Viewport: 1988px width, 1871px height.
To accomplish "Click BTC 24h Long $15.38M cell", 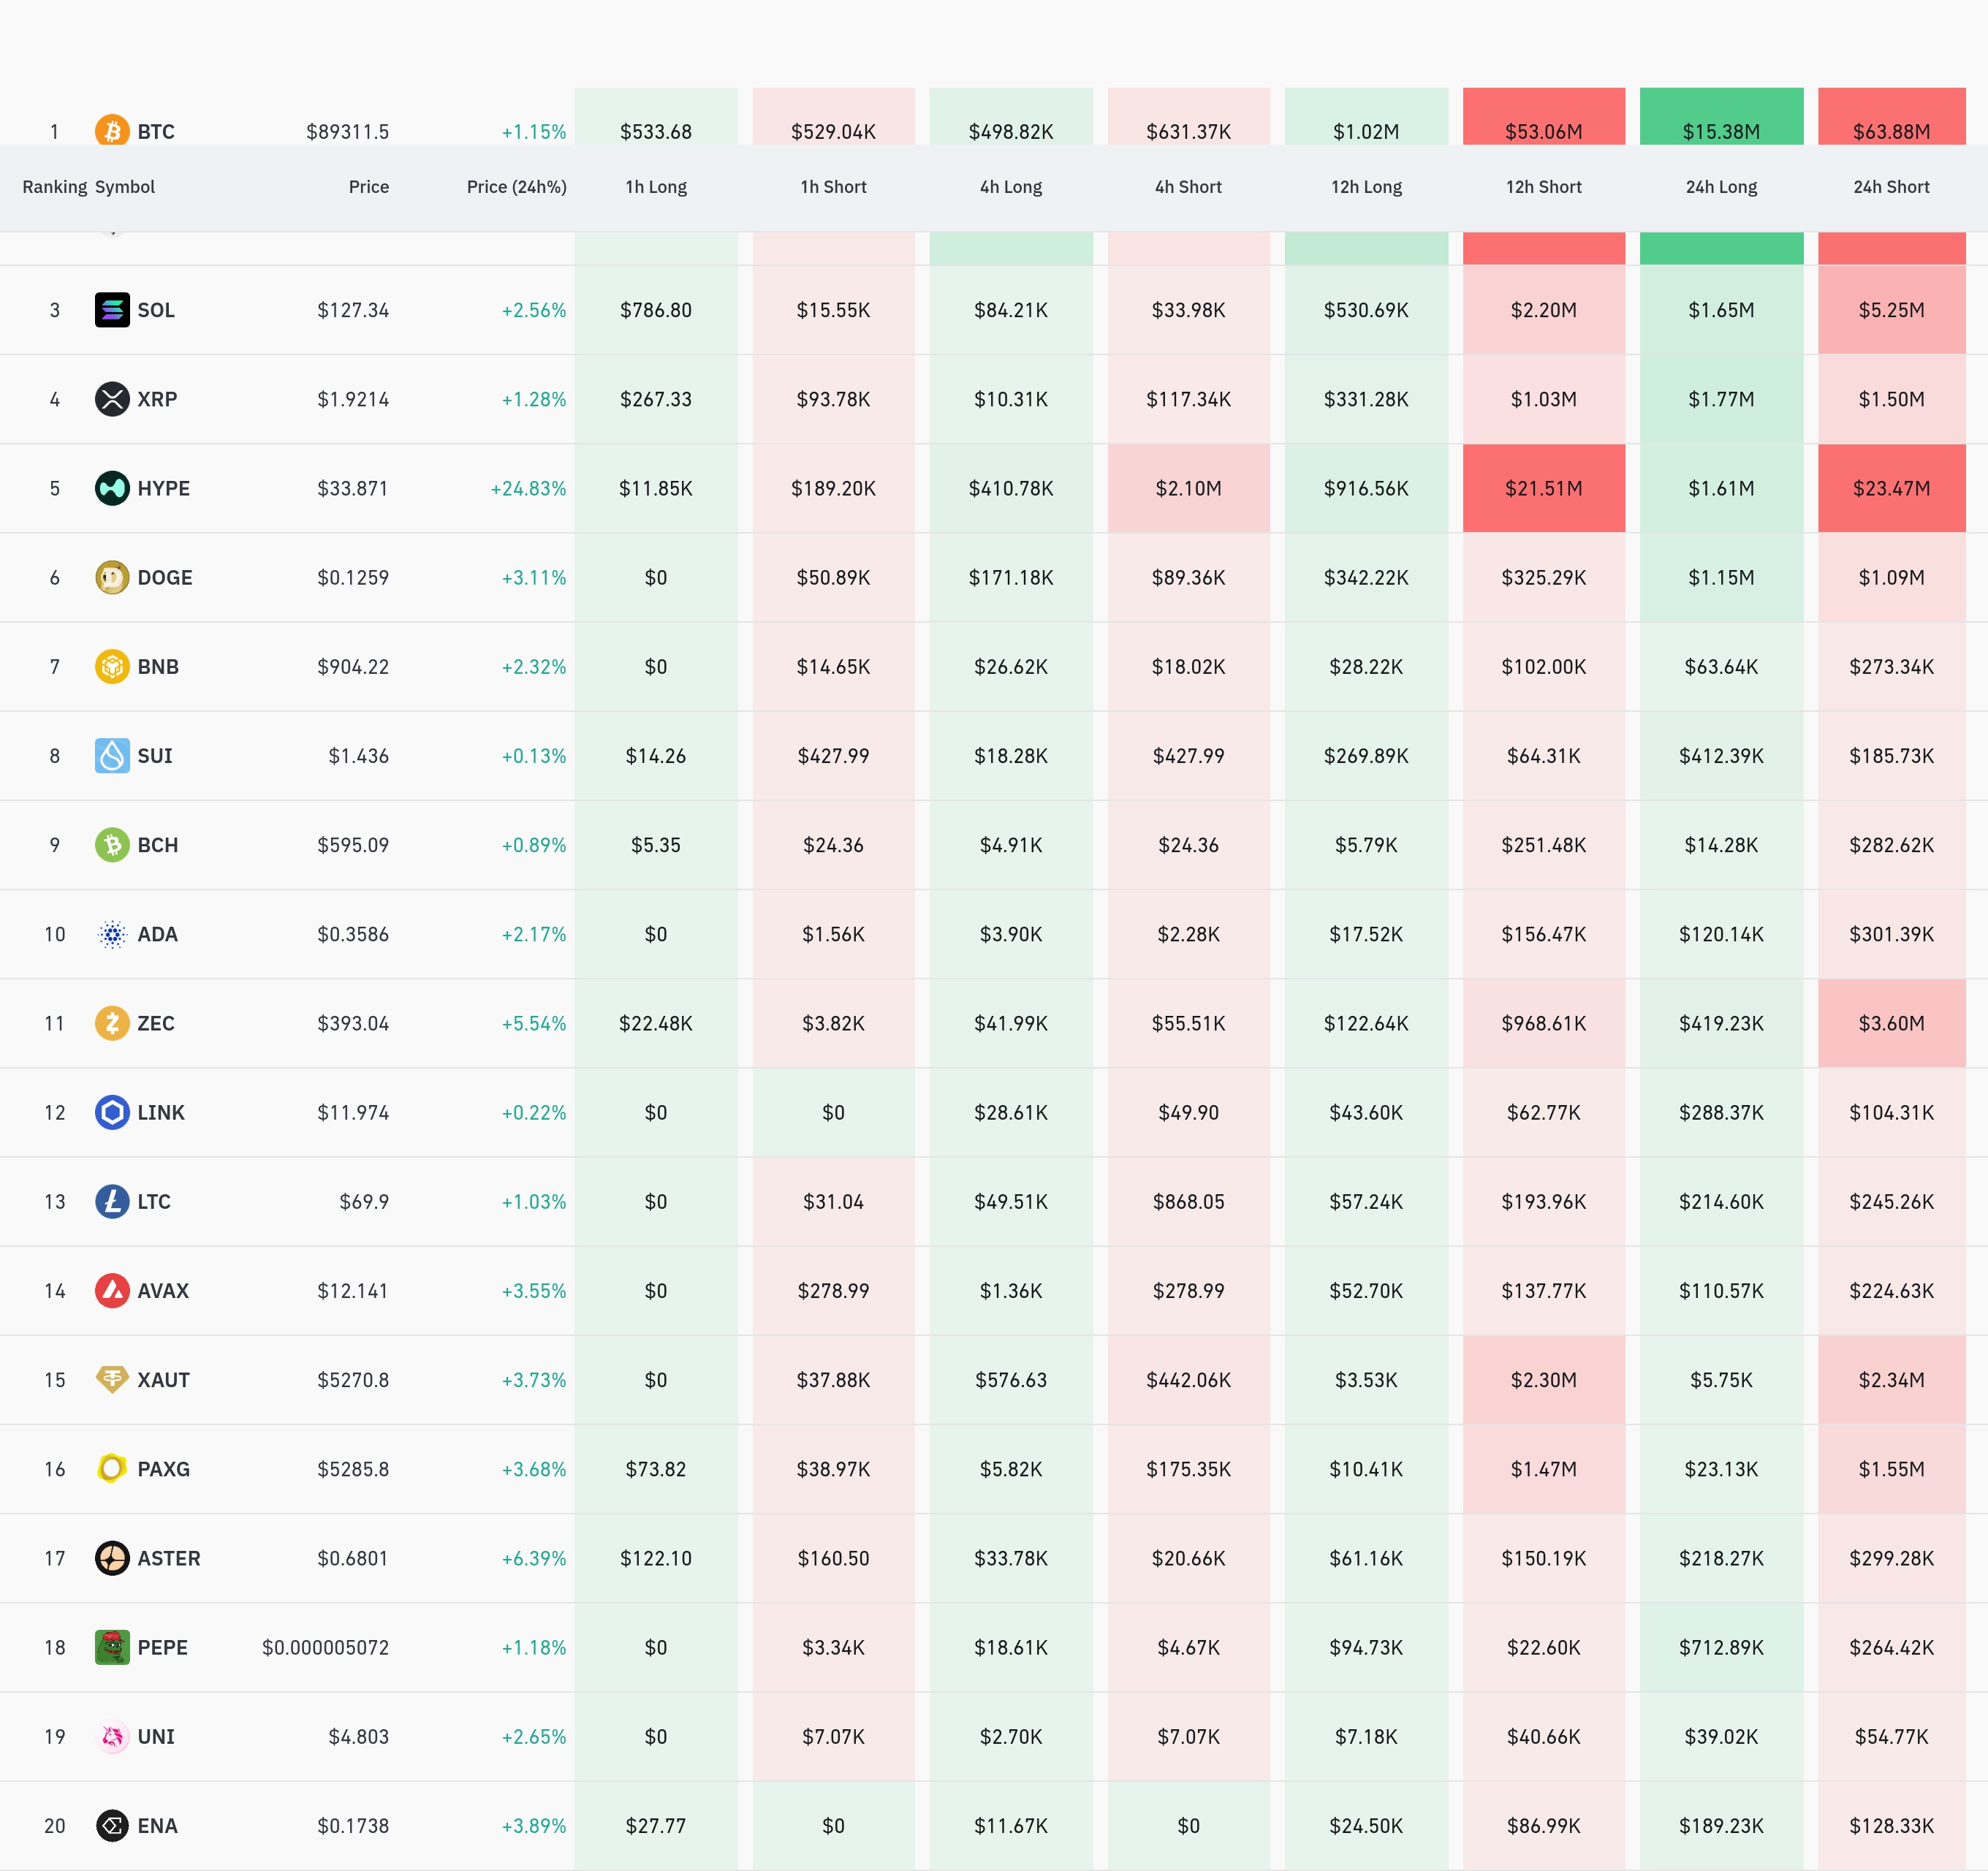I will (1720, 125).
